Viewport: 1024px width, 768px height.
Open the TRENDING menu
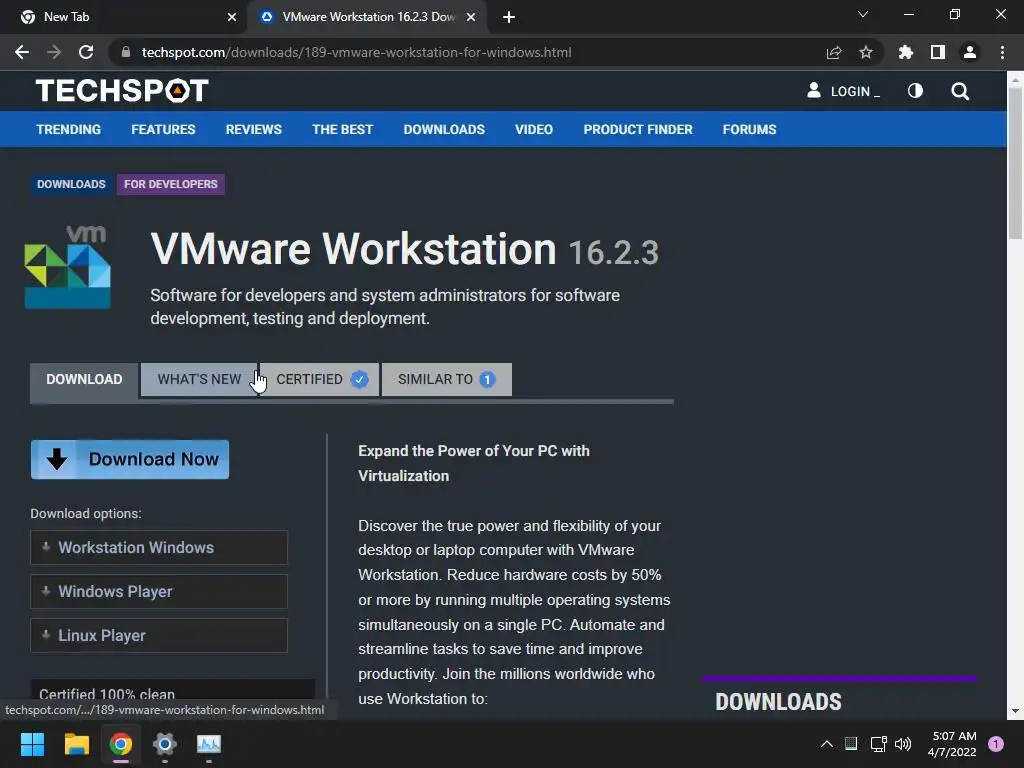coord(69,129)
